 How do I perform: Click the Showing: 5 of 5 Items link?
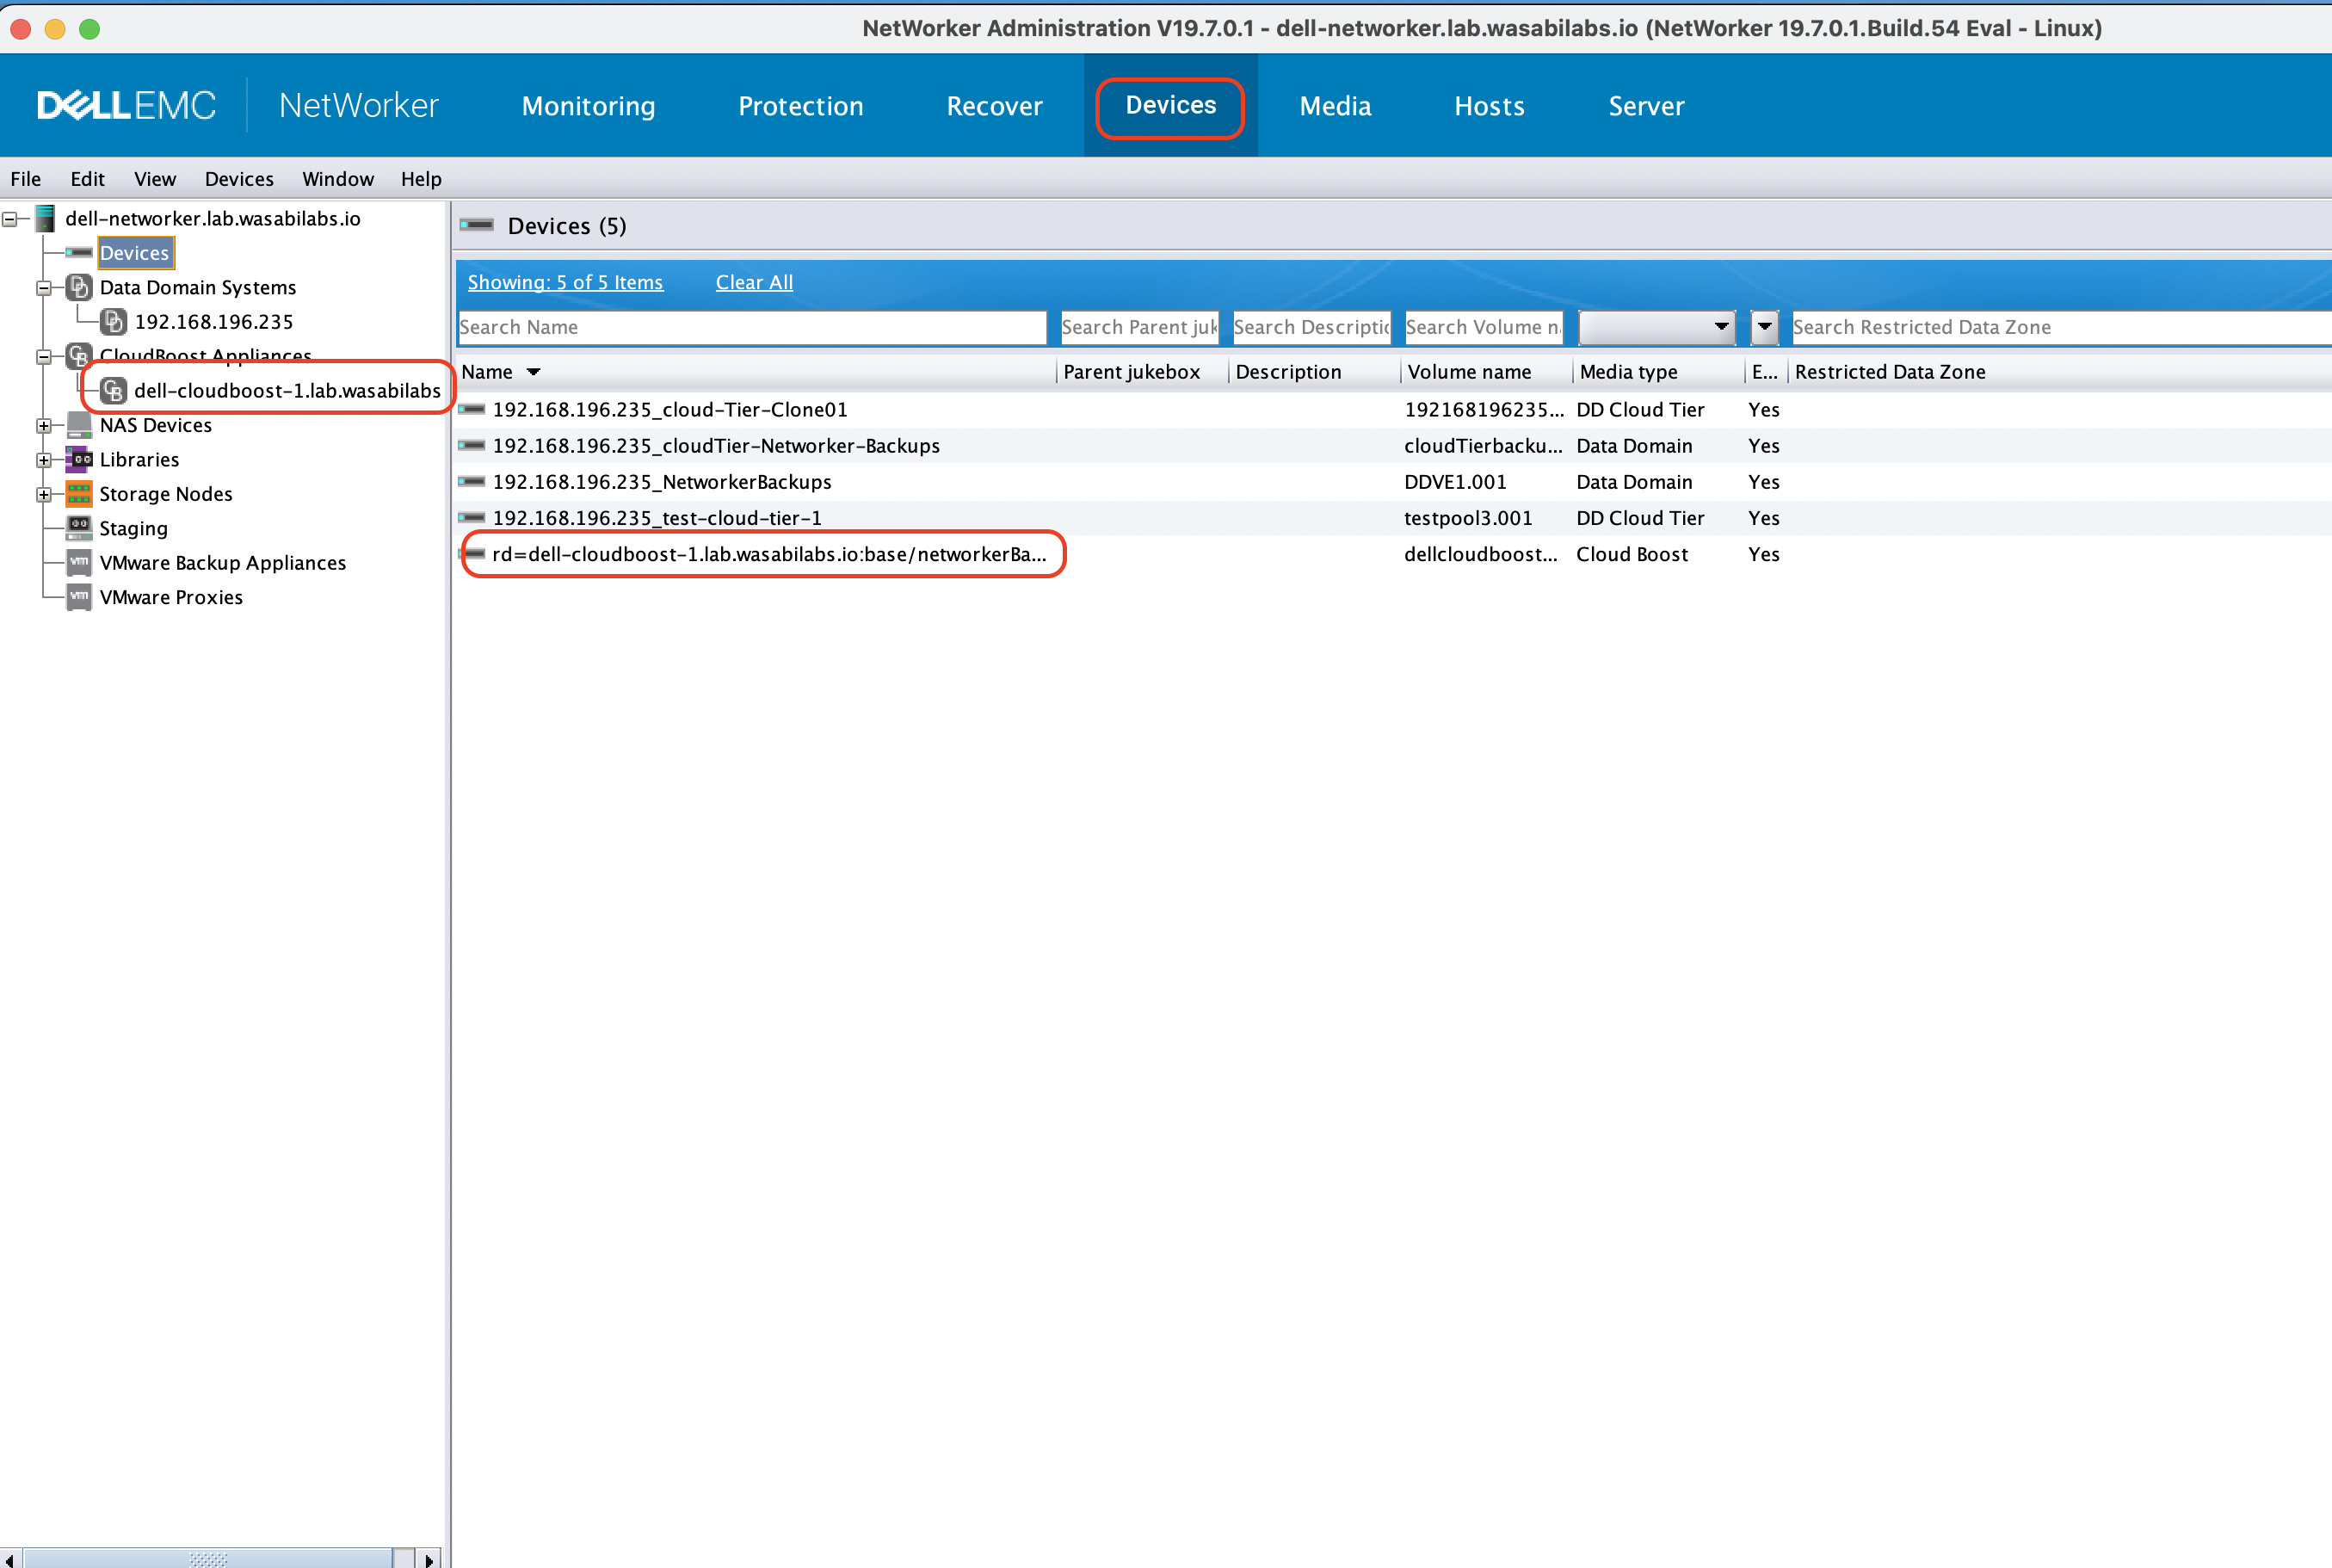tap(565, 282)
